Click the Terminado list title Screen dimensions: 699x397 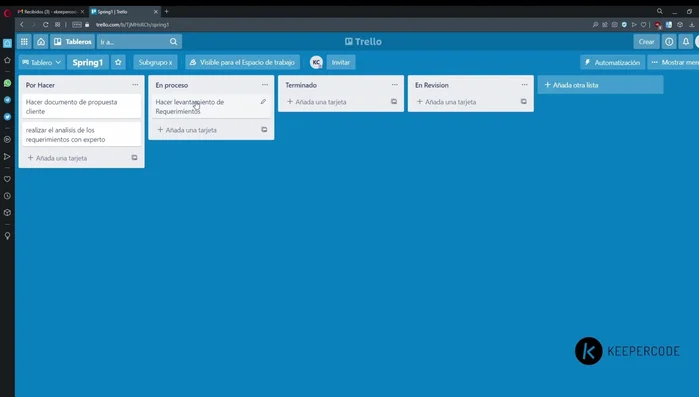[301, 85]
